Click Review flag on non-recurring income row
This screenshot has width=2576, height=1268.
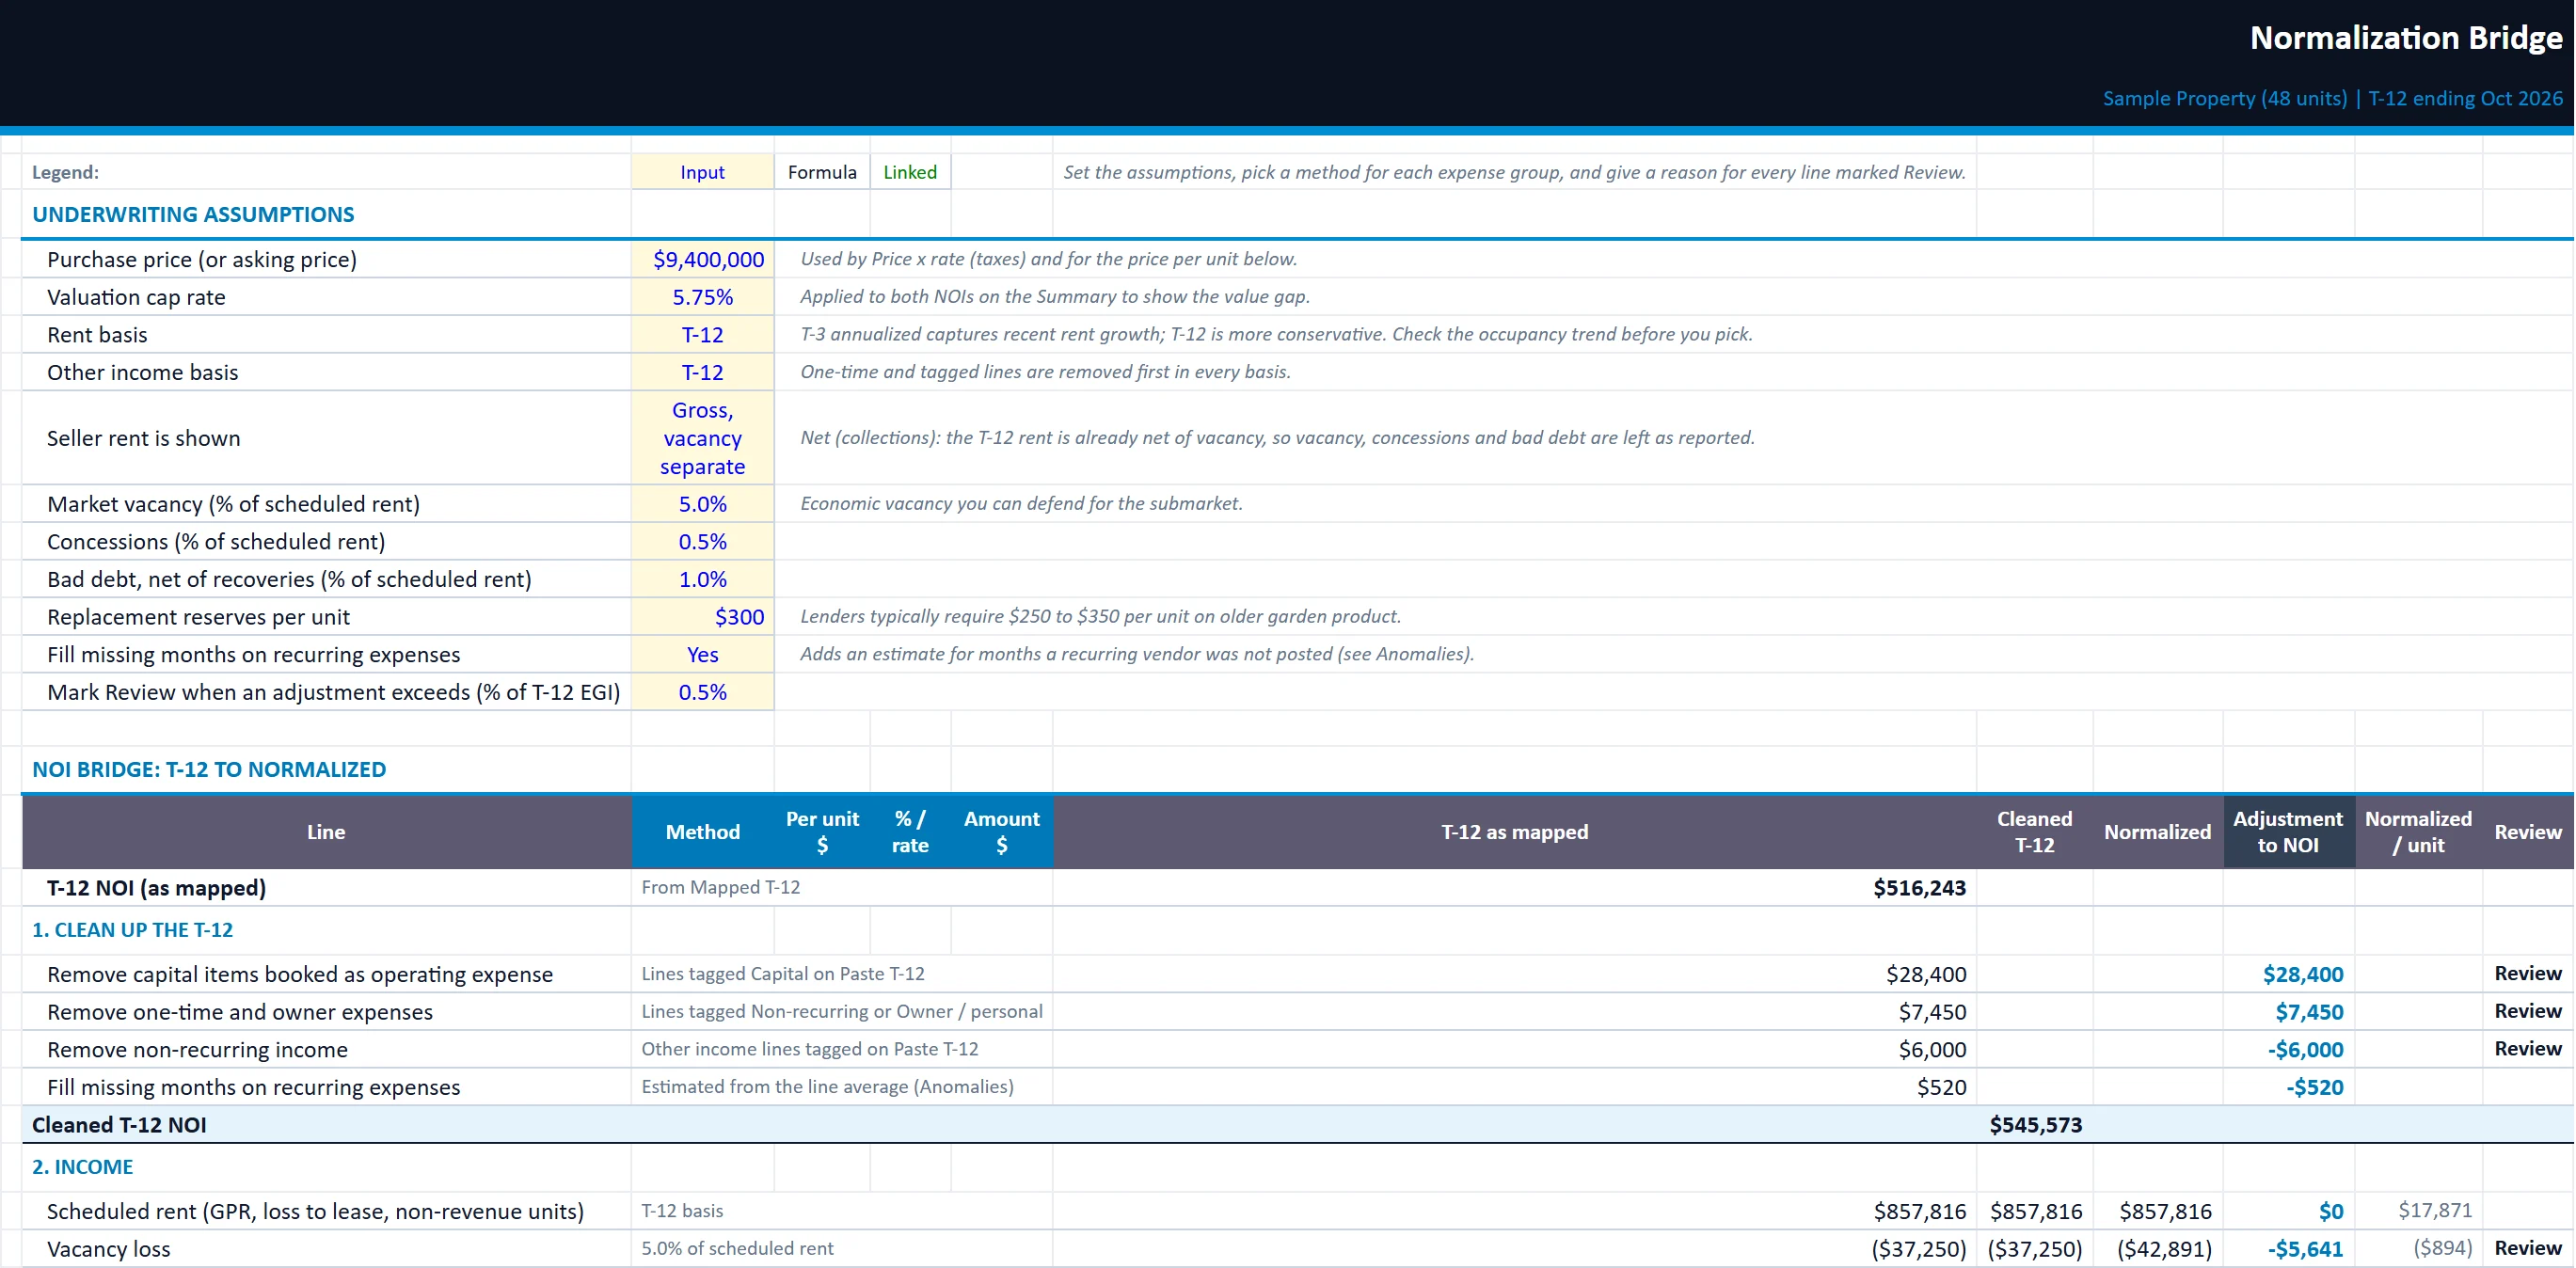click(x=2527, y=1048)
